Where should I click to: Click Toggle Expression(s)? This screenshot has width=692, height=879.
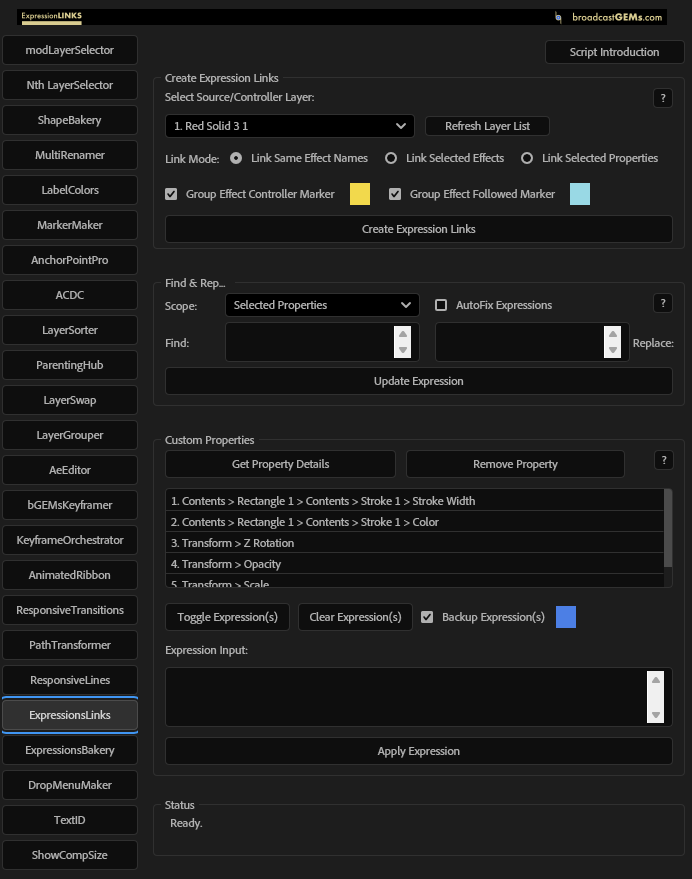coord(228,617)
